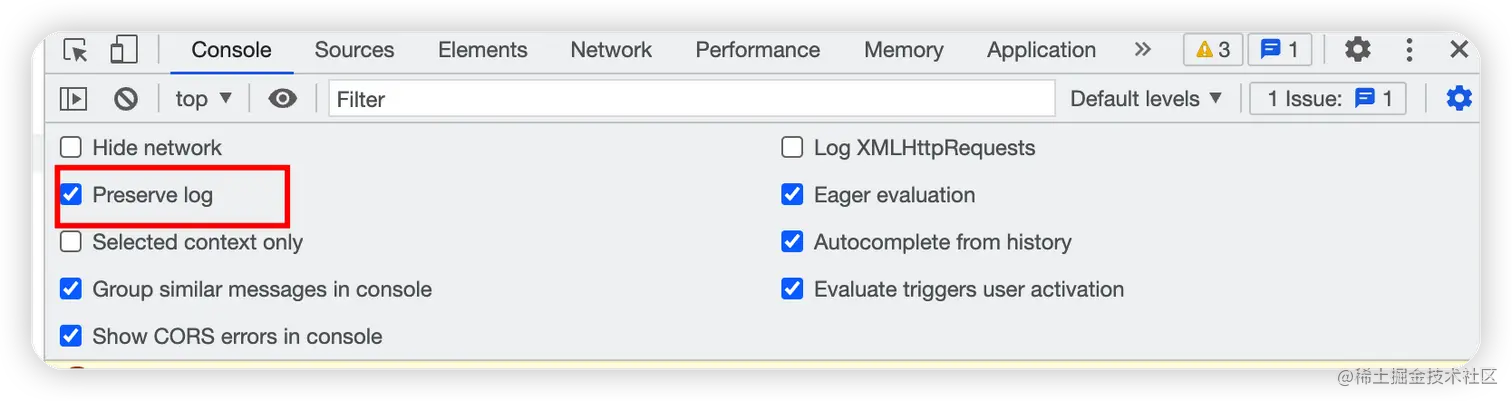This screenshot has width=1512, height=401.
Task: Create a live expression with the eye icon
Action: [x=283, y=99]
